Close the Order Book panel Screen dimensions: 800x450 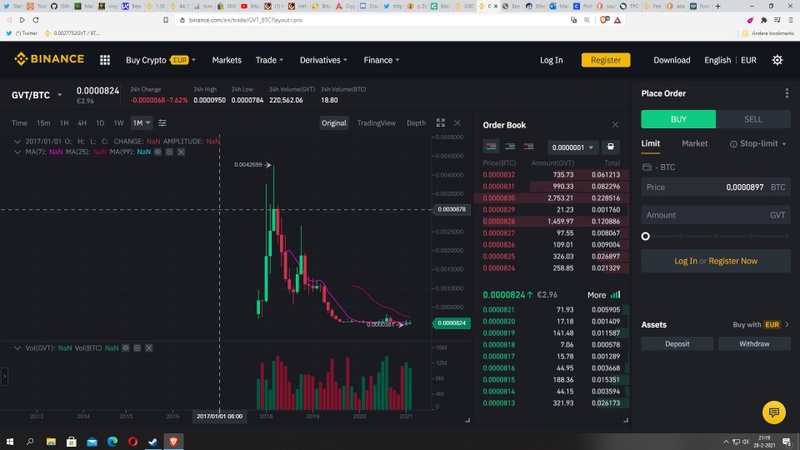(615, 125)
